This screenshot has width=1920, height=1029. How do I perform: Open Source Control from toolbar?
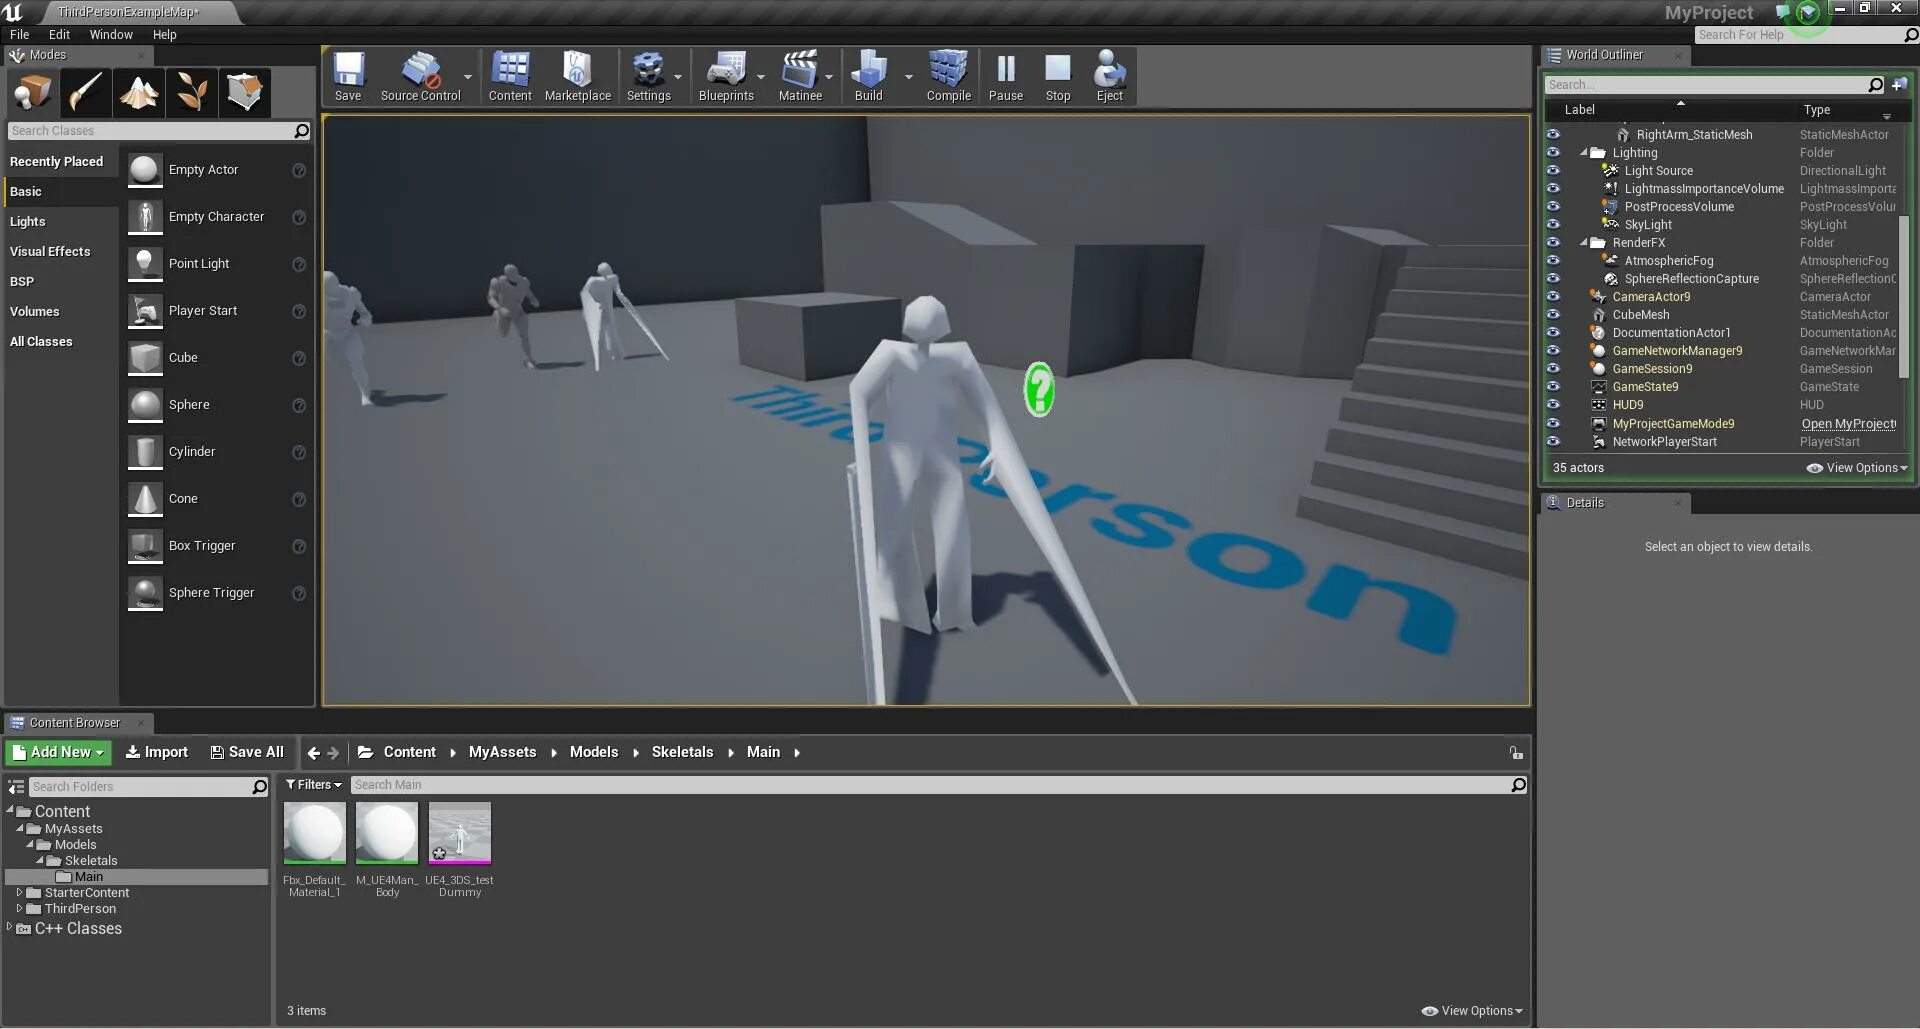420,76
